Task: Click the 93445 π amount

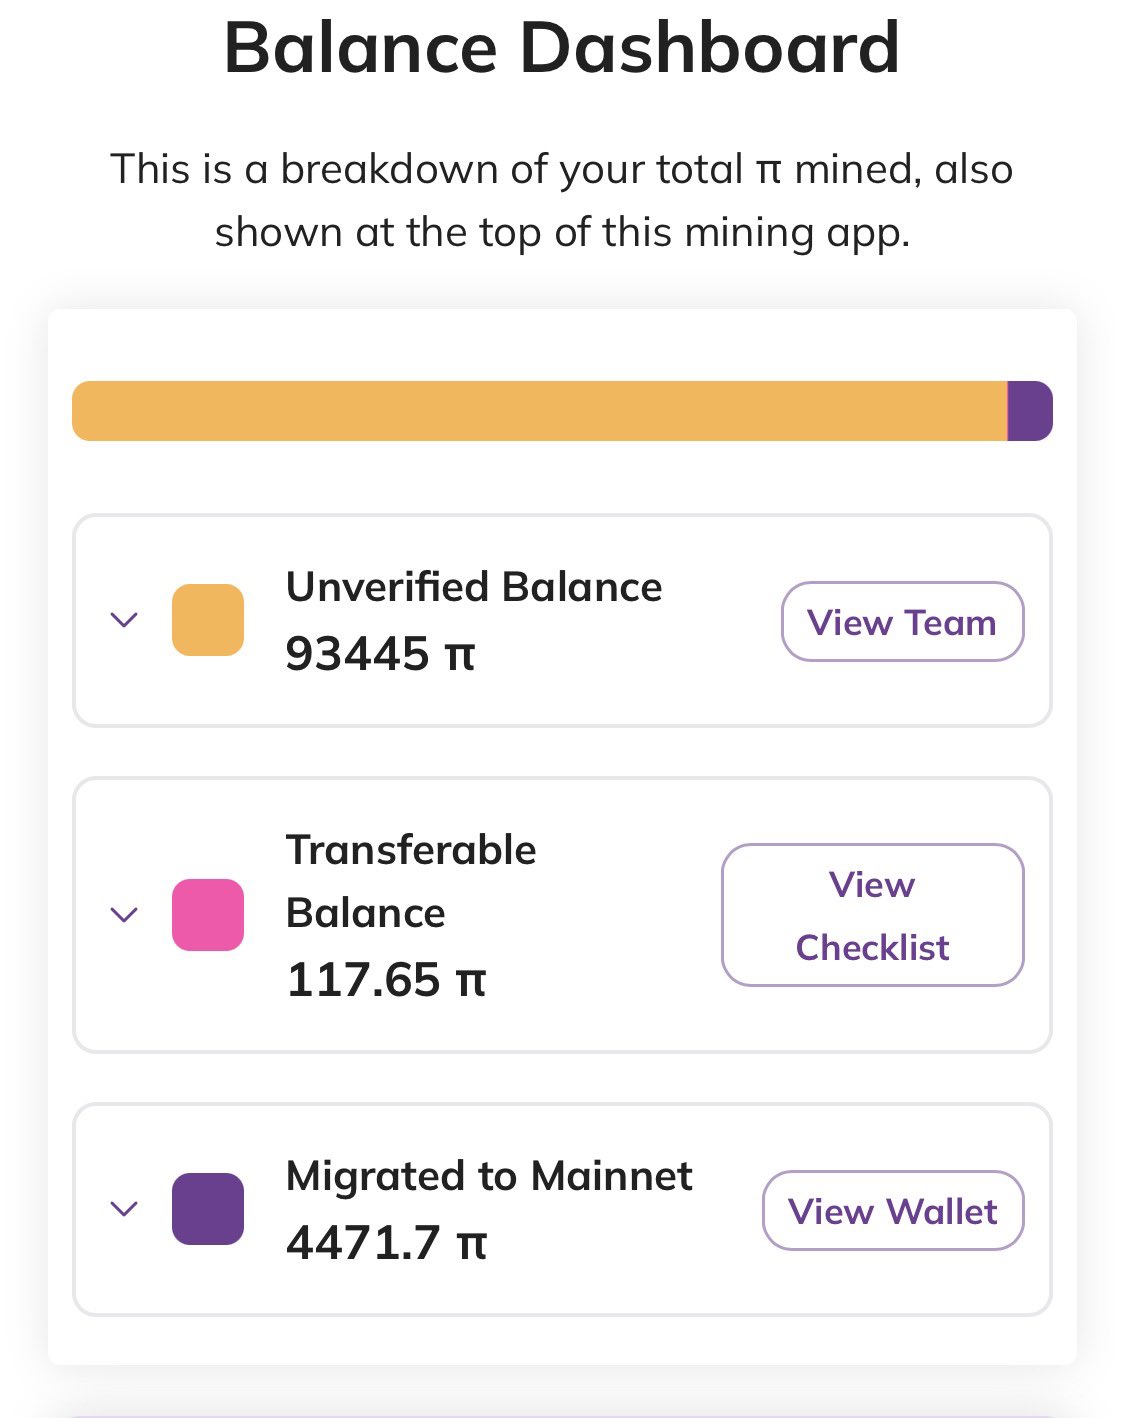Action: (x=380, y=654)
